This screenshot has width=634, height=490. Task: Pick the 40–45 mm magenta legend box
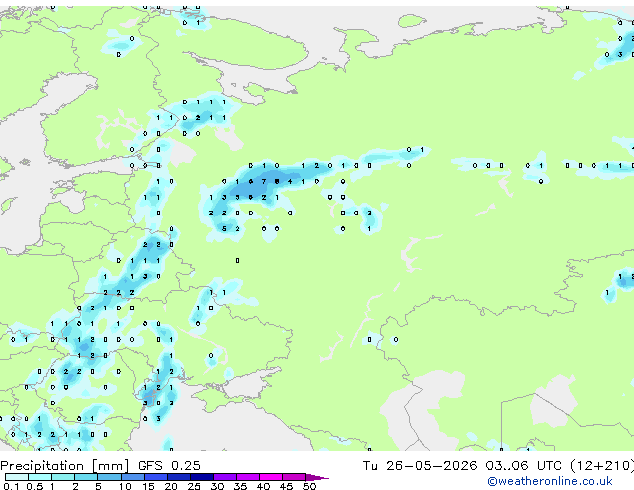271,477
